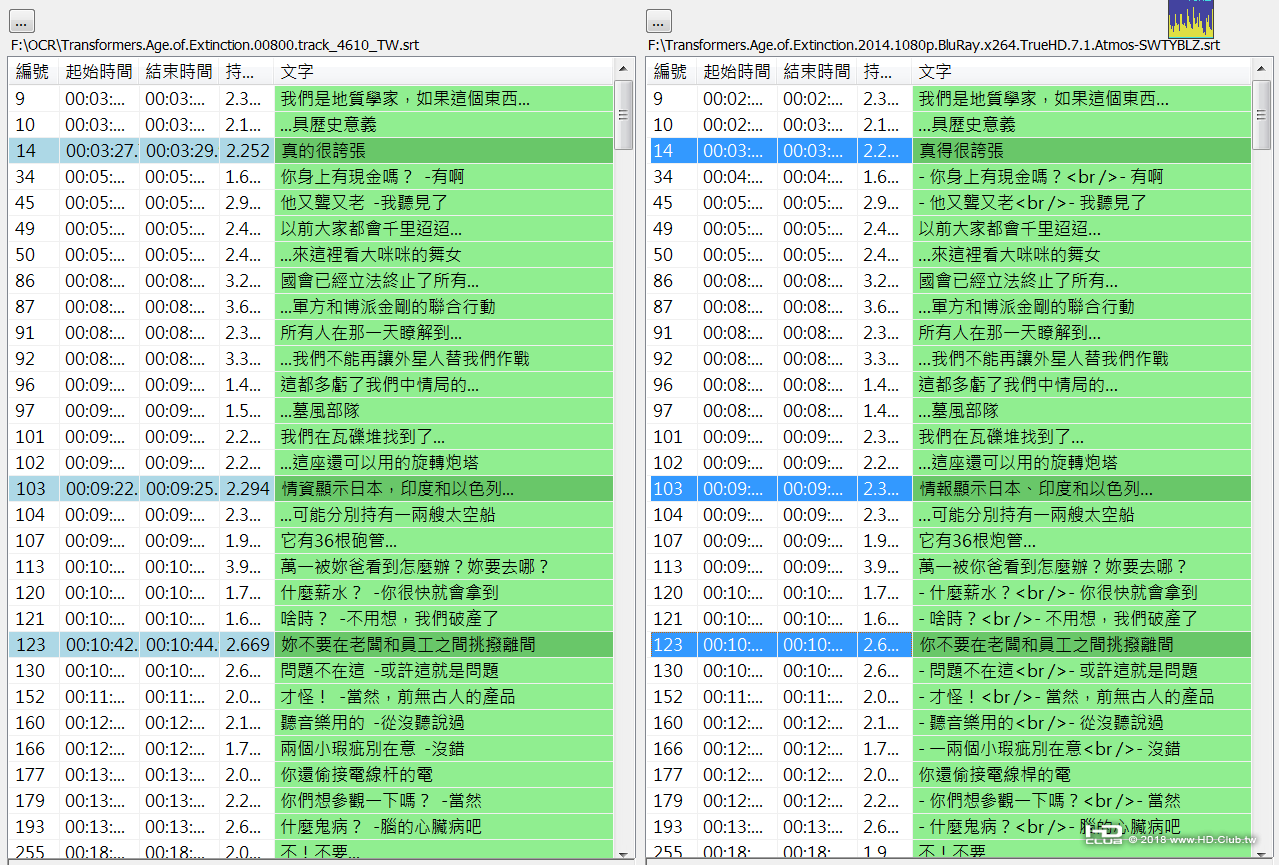Click left duration cell 2.669
Image resolution: width=1279 pixels, height=865 pixels.
click(248, 644)
